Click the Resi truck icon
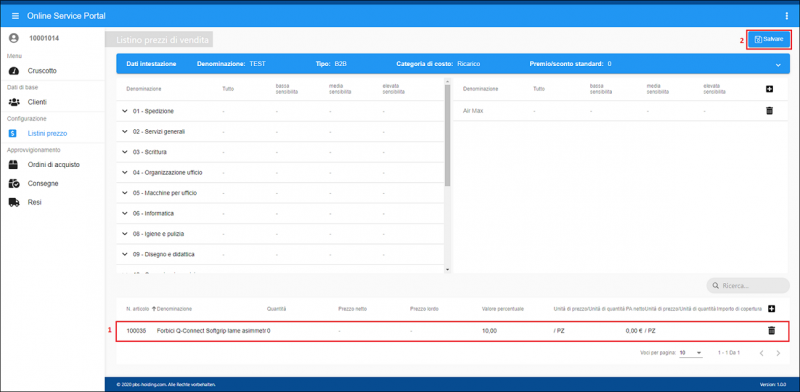 point(14,202)
